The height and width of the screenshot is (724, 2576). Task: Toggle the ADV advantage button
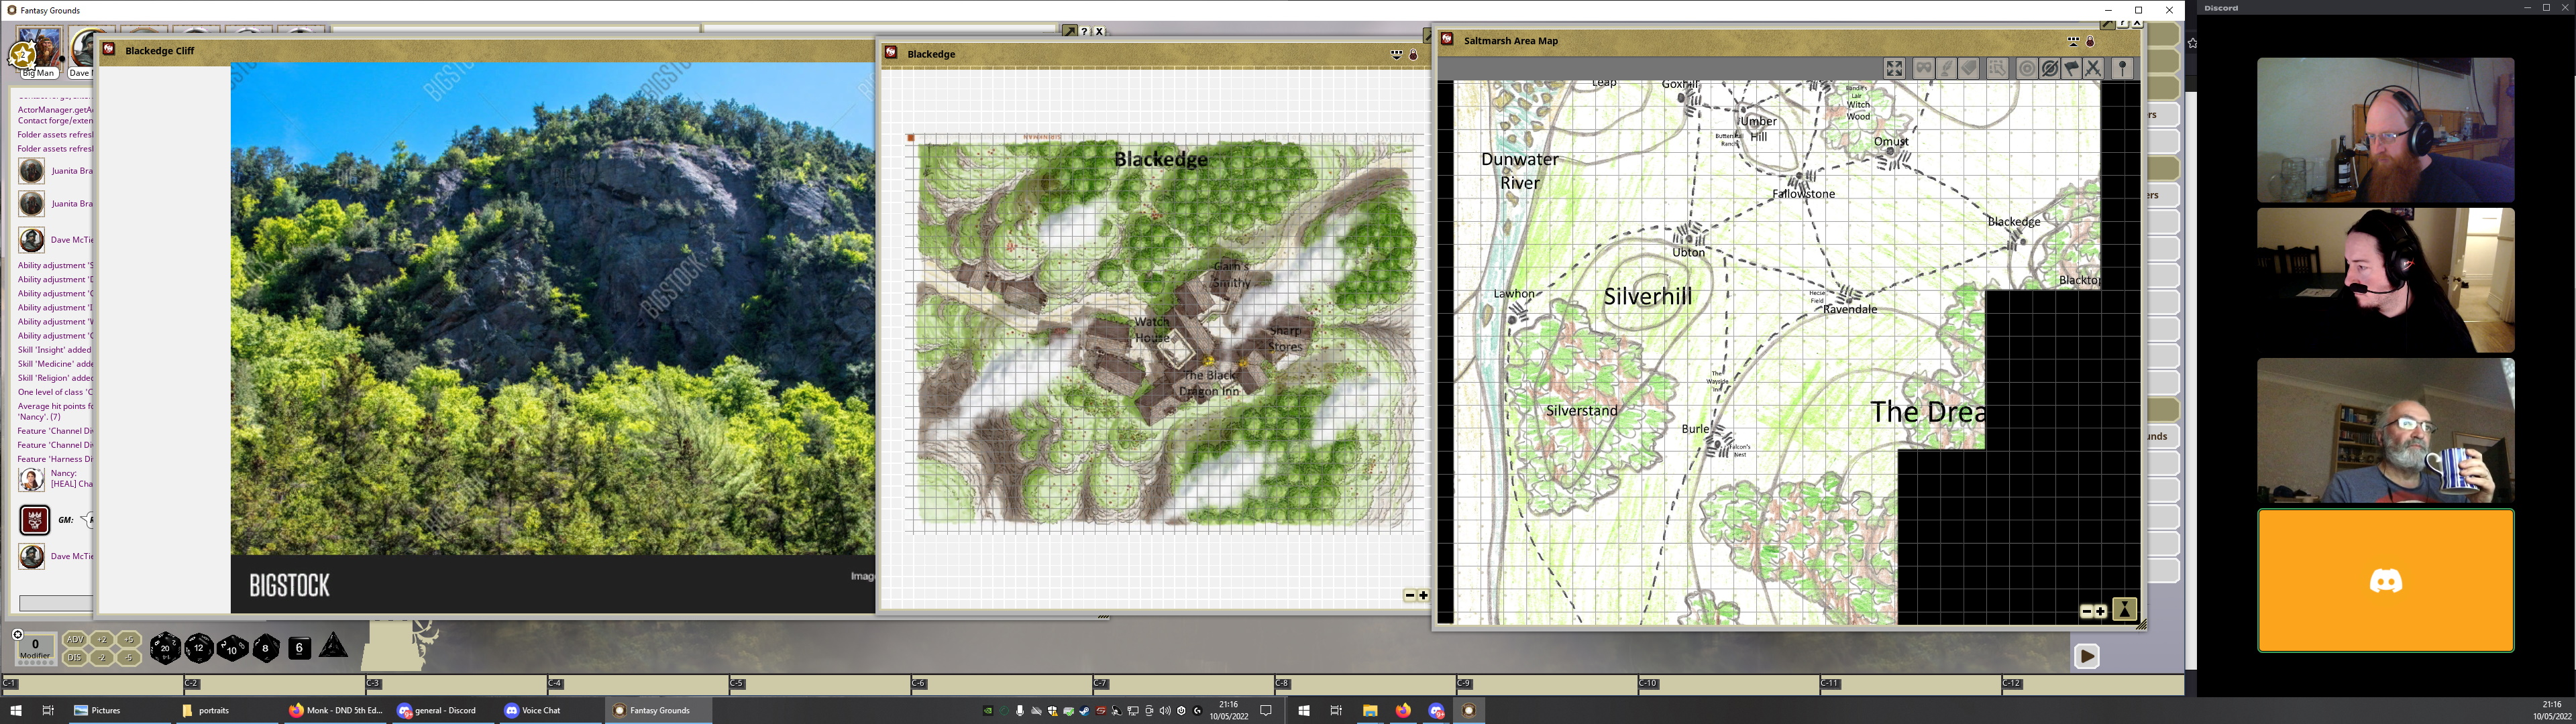(75, 640)
